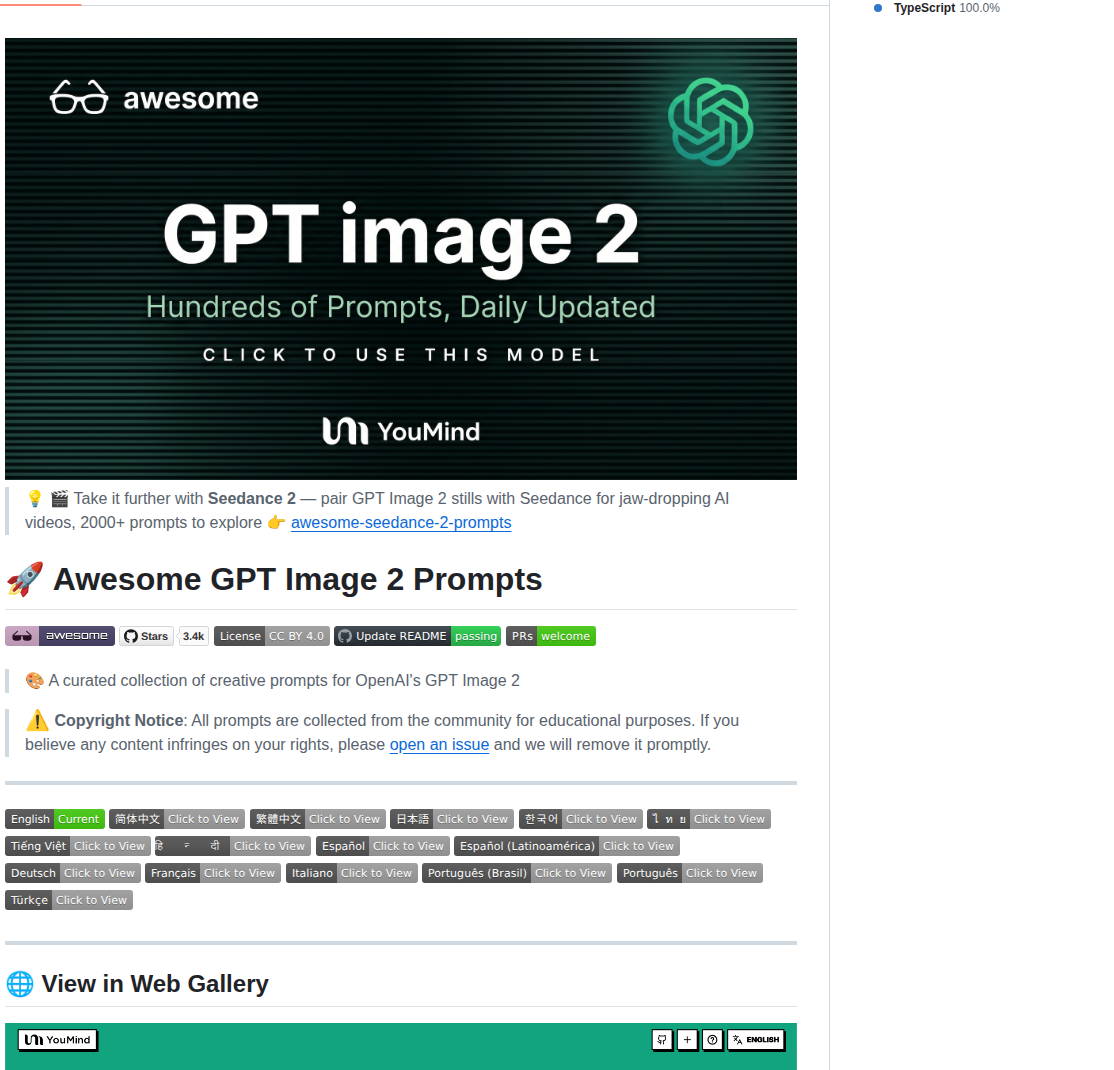The width and height of the screenshot is (1114, 1070).
Task: Click the plus icon in gallery preview
Action: pyautogui.click(x=687, y=1040)
